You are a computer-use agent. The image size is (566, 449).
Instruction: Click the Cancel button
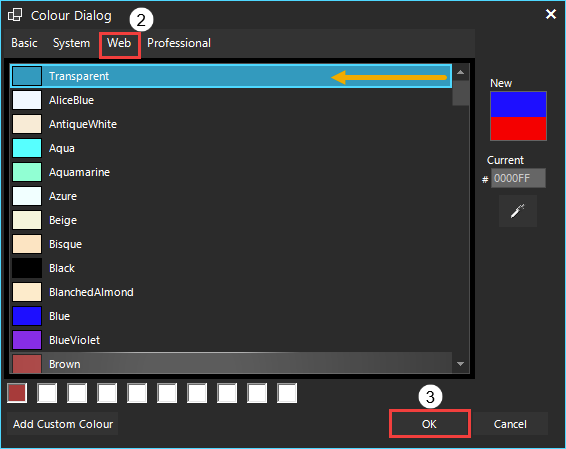pyautogui.click(x=510, y=424)
